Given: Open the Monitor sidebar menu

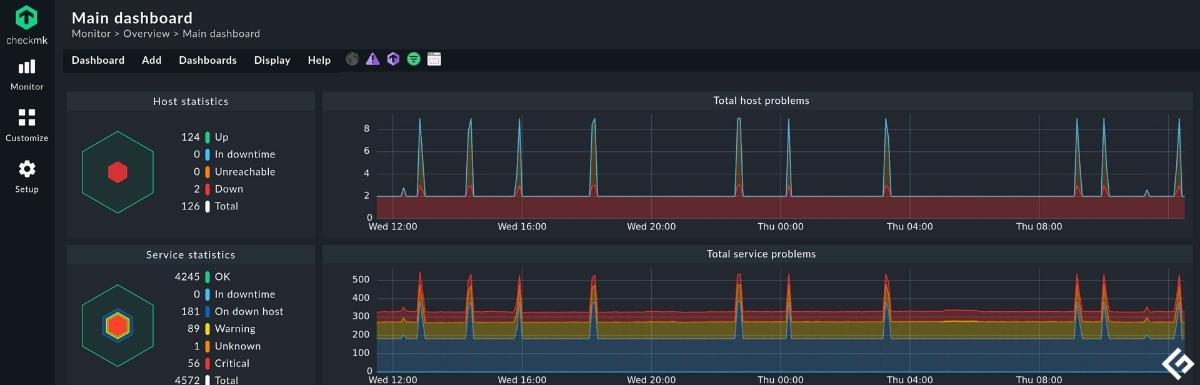Looking at the screenshot, I should 27,74.
